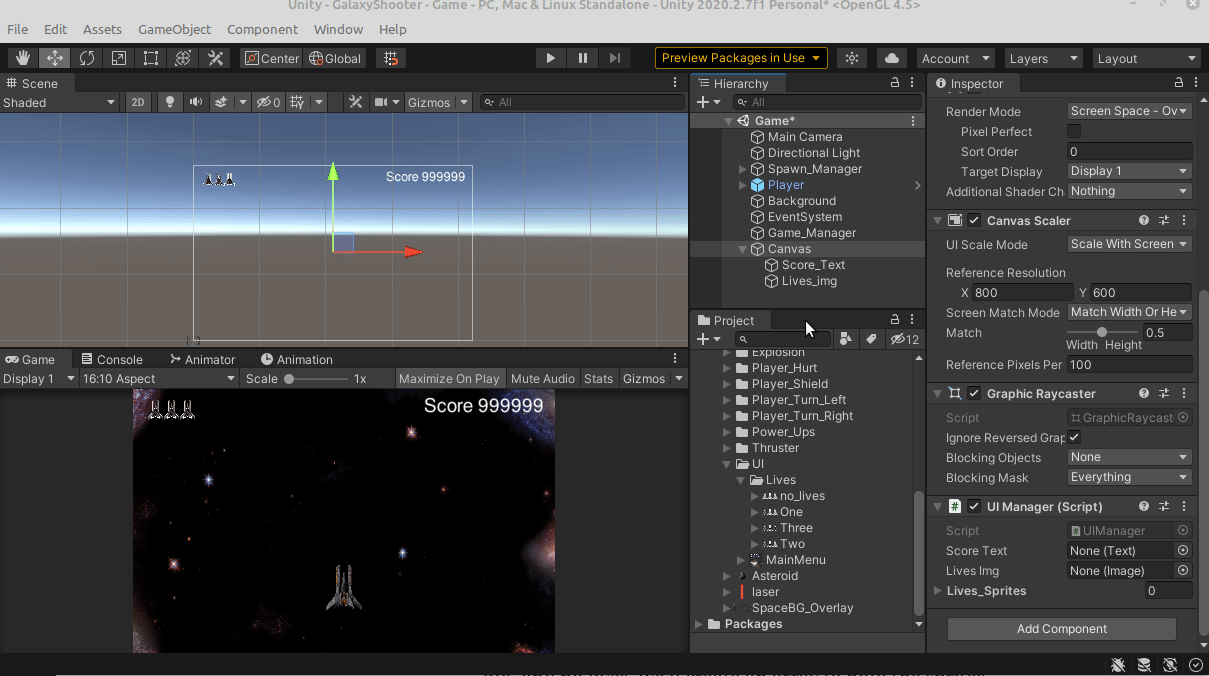Screen dimensions: 1209x676
Task: Toggle Global rotation button
Action: pyautogui.click(x=336, y=58)
